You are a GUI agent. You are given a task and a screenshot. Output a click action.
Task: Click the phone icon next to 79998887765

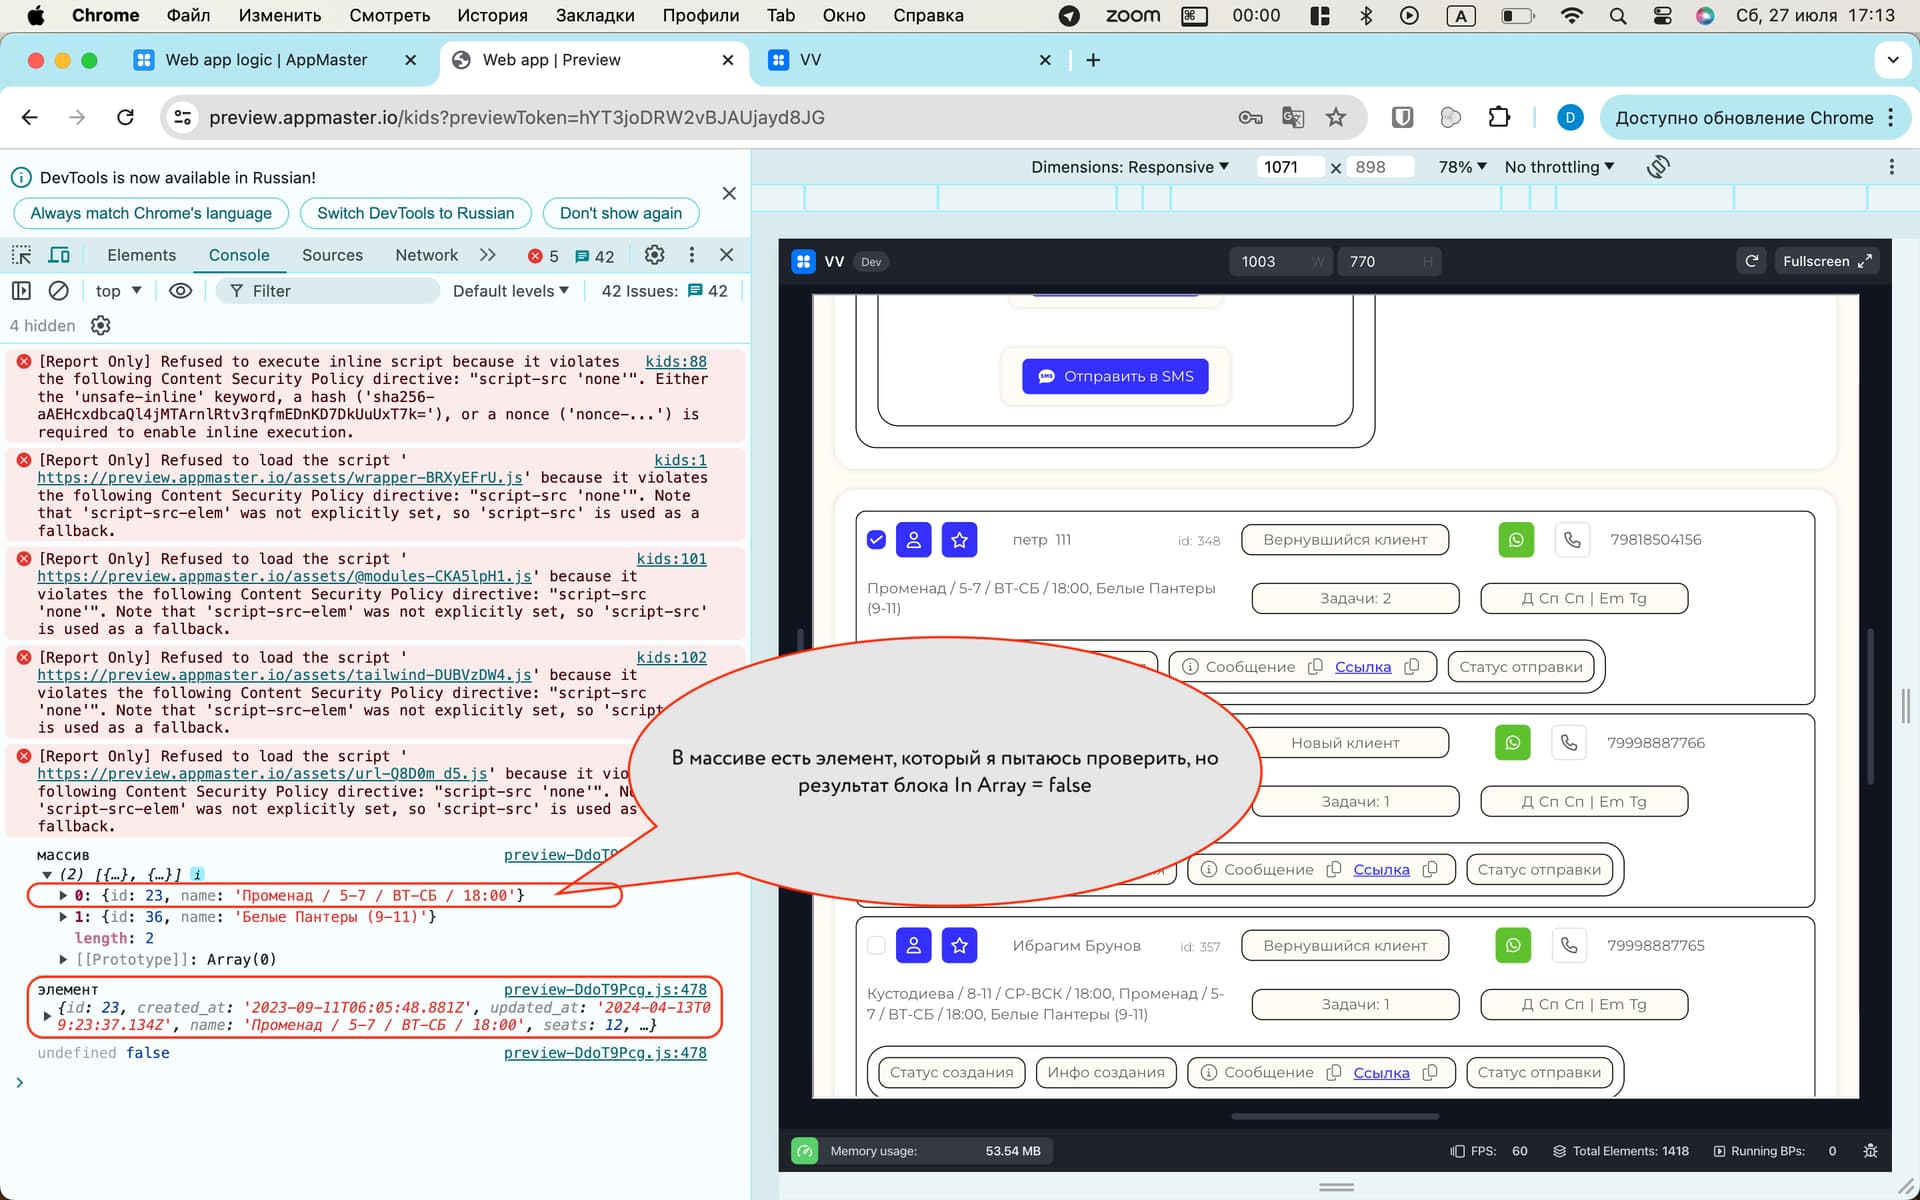coord(1569,945)
